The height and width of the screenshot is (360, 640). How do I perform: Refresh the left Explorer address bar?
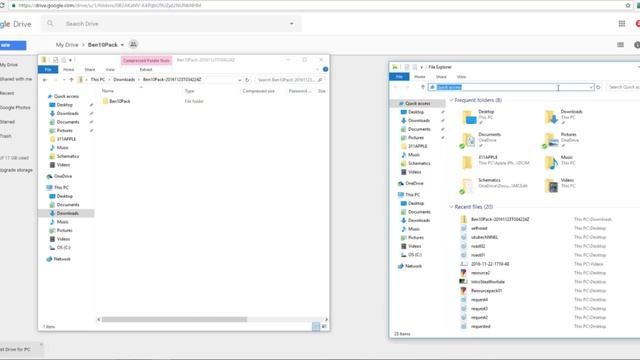point(247,80)
